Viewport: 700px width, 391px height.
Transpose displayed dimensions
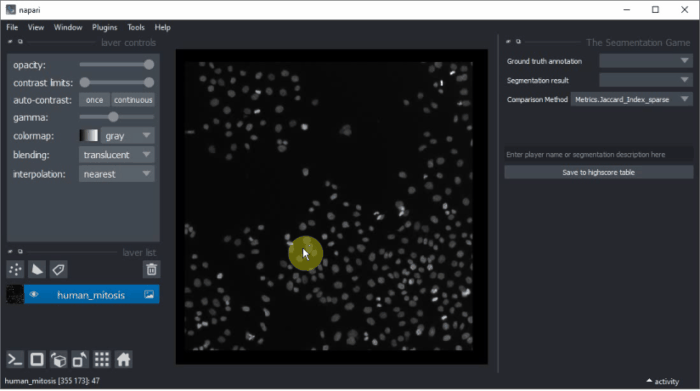click(x=80, y=359)
